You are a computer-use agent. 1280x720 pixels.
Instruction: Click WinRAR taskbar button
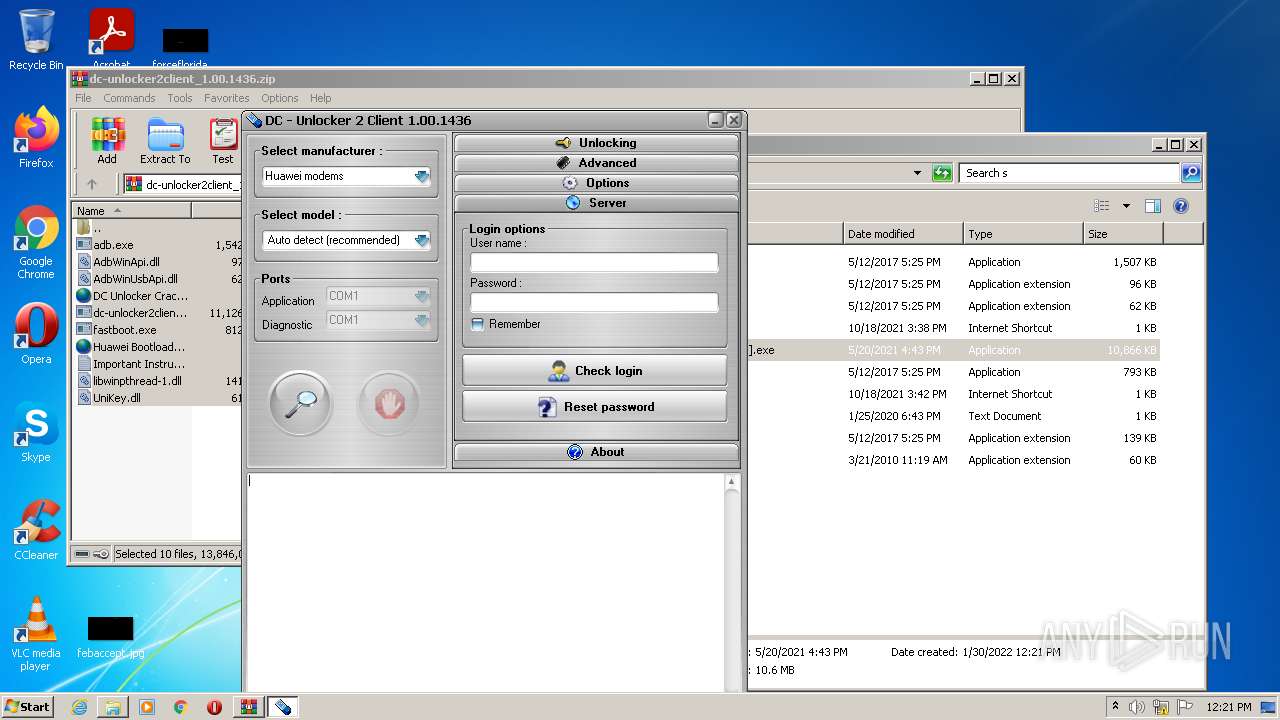tap(249, 707)
